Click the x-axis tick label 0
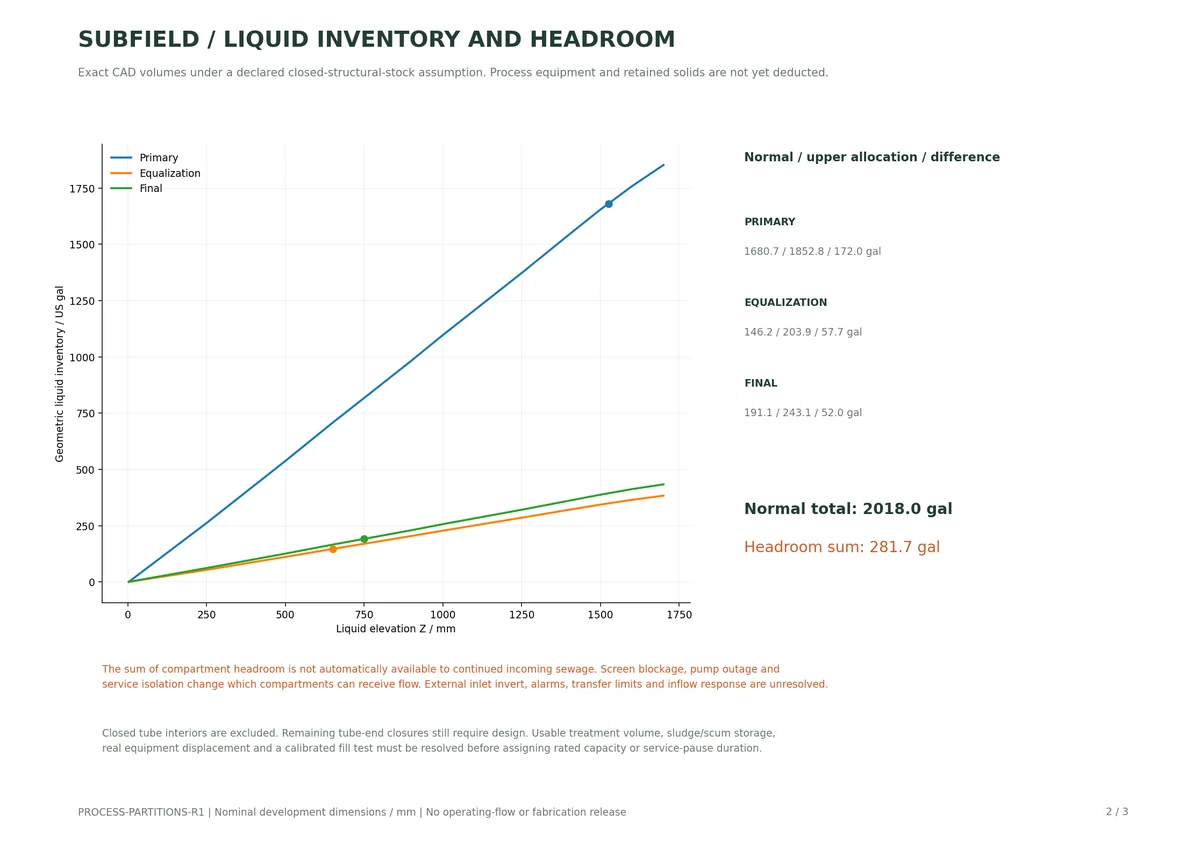Viewport: 1200px width, 849px height. [128, 615]
